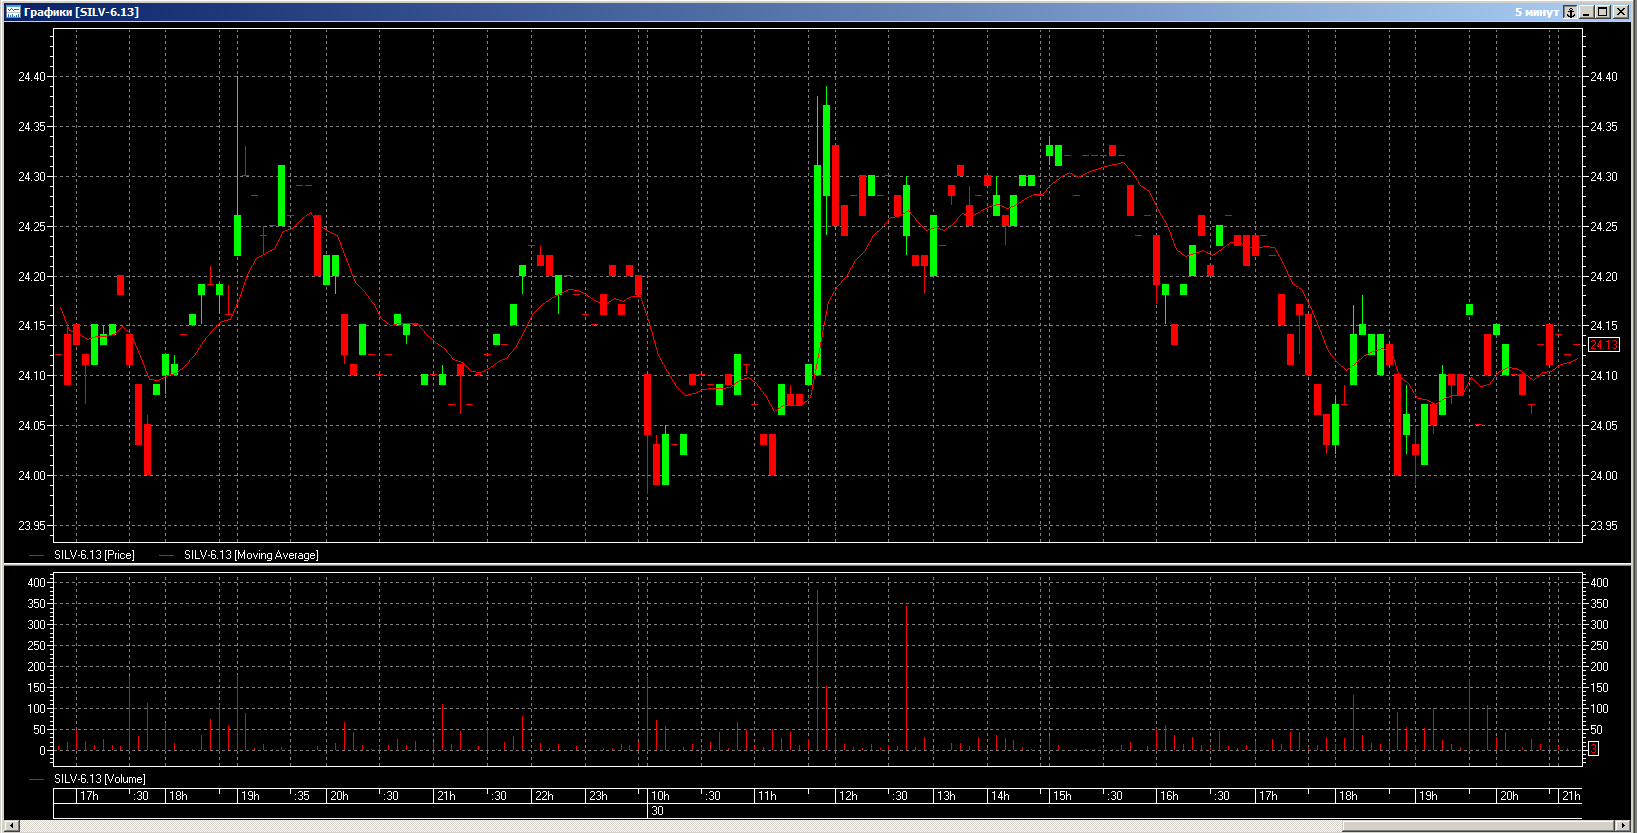Close the SILV-6.13 chart window
Image resolution: width=1637 pixels, height=833 pixels.
[1620, 12]
